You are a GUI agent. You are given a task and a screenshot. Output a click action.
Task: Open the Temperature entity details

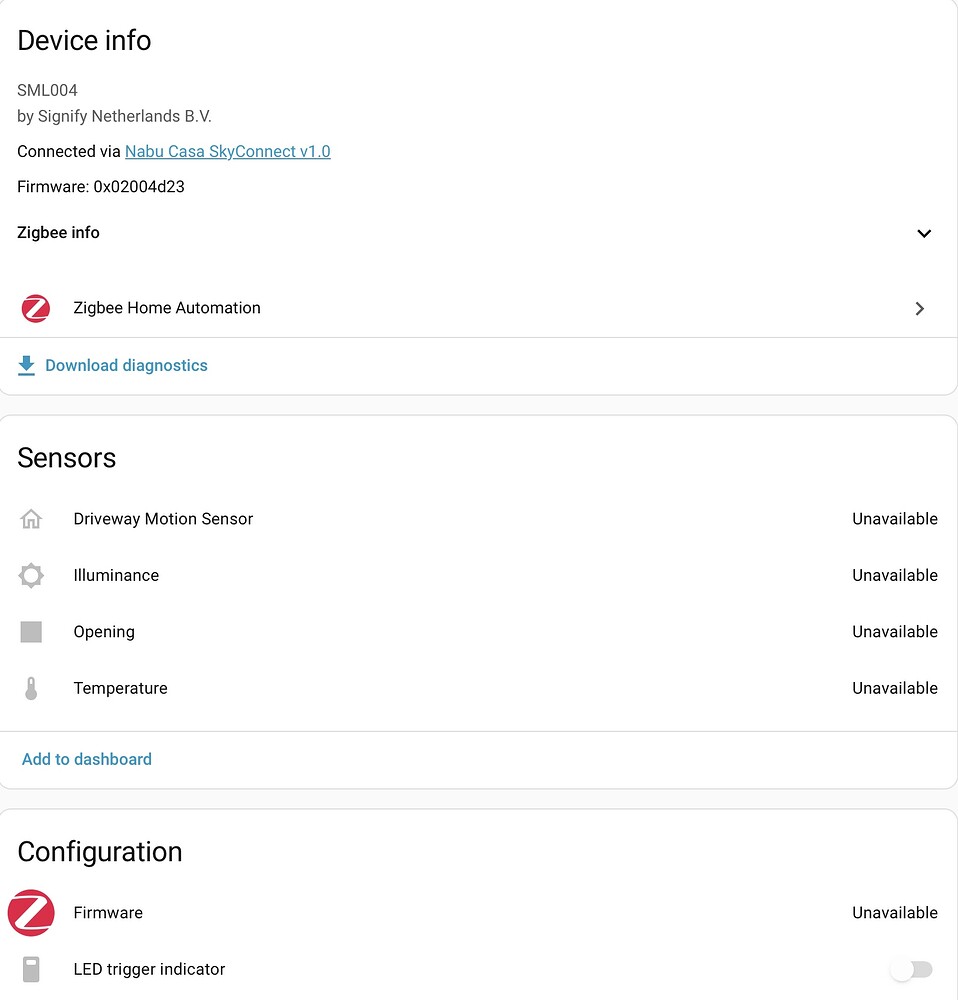pyautogui.click(x=120, y=688)
